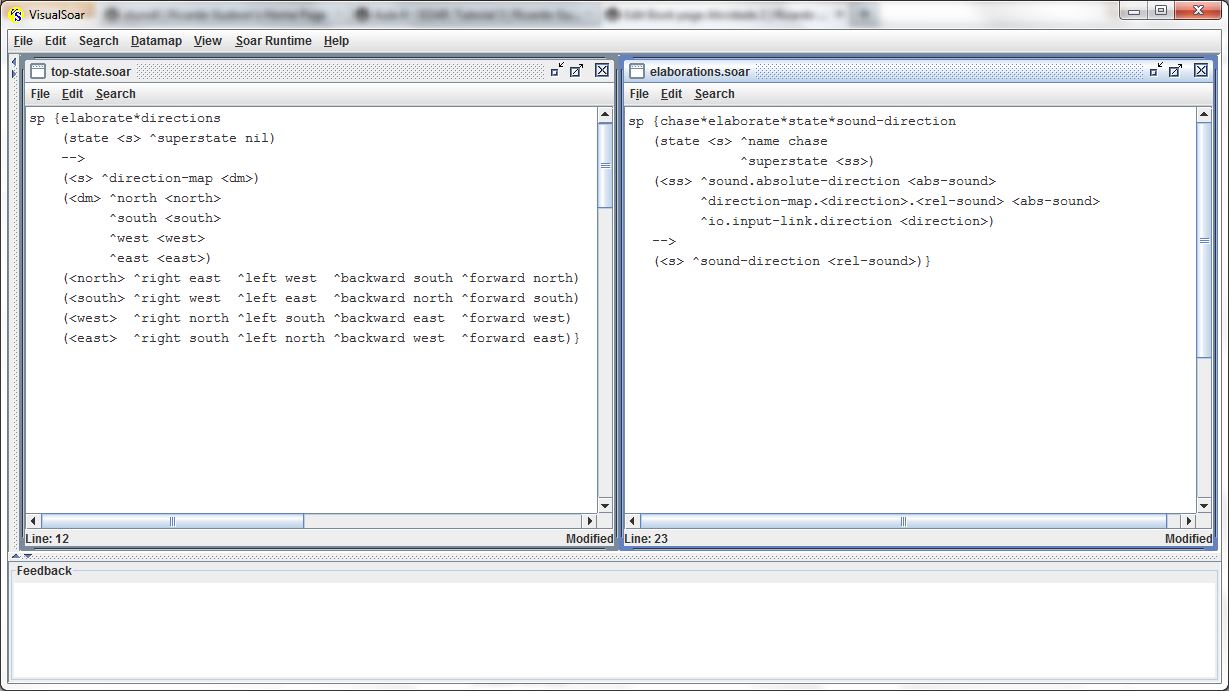Open Search menu in elaborations.soar window
Image resolution: width=1229 pixels, height=691 pixels.
pos(714,94)
